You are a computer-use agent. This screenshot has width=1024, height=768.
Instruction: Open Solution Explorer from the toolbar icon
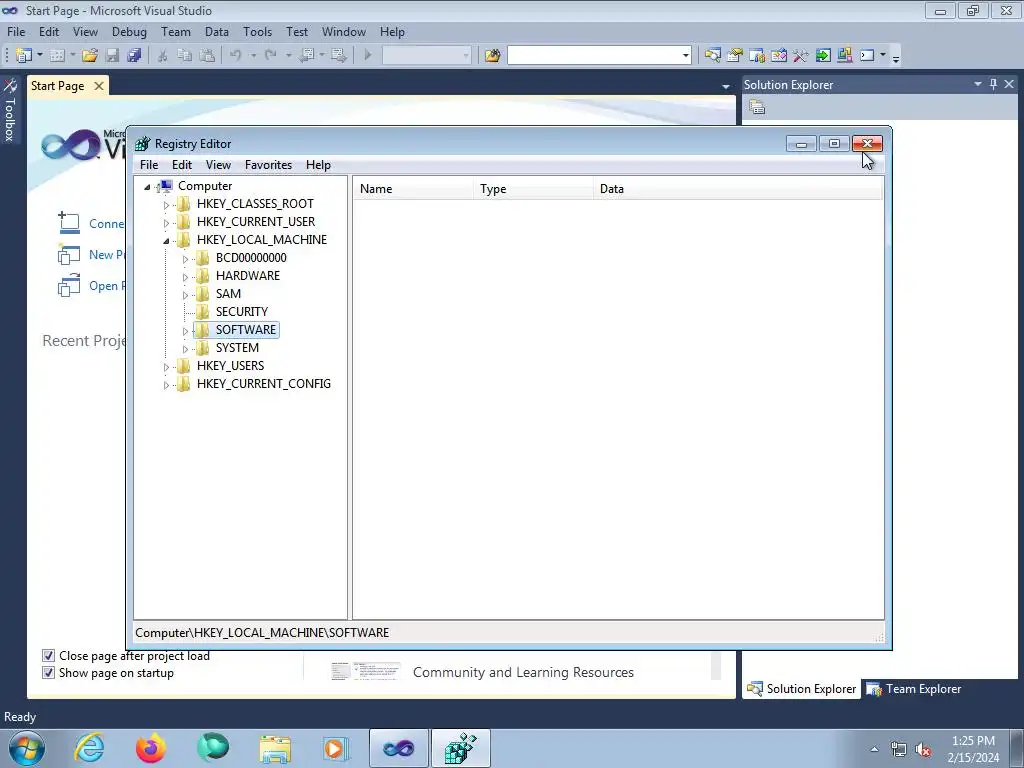712,56
